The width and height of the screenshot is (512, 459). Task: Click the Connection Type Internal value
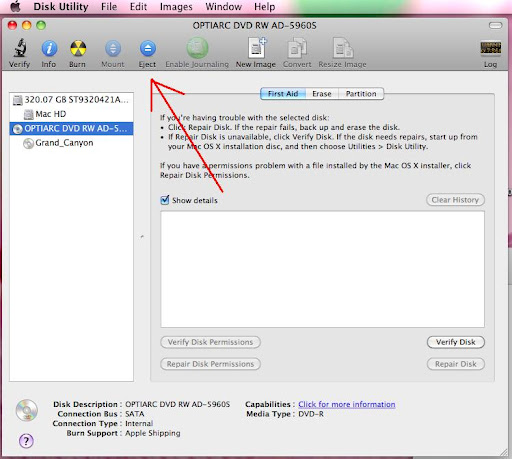pos(139,424)
